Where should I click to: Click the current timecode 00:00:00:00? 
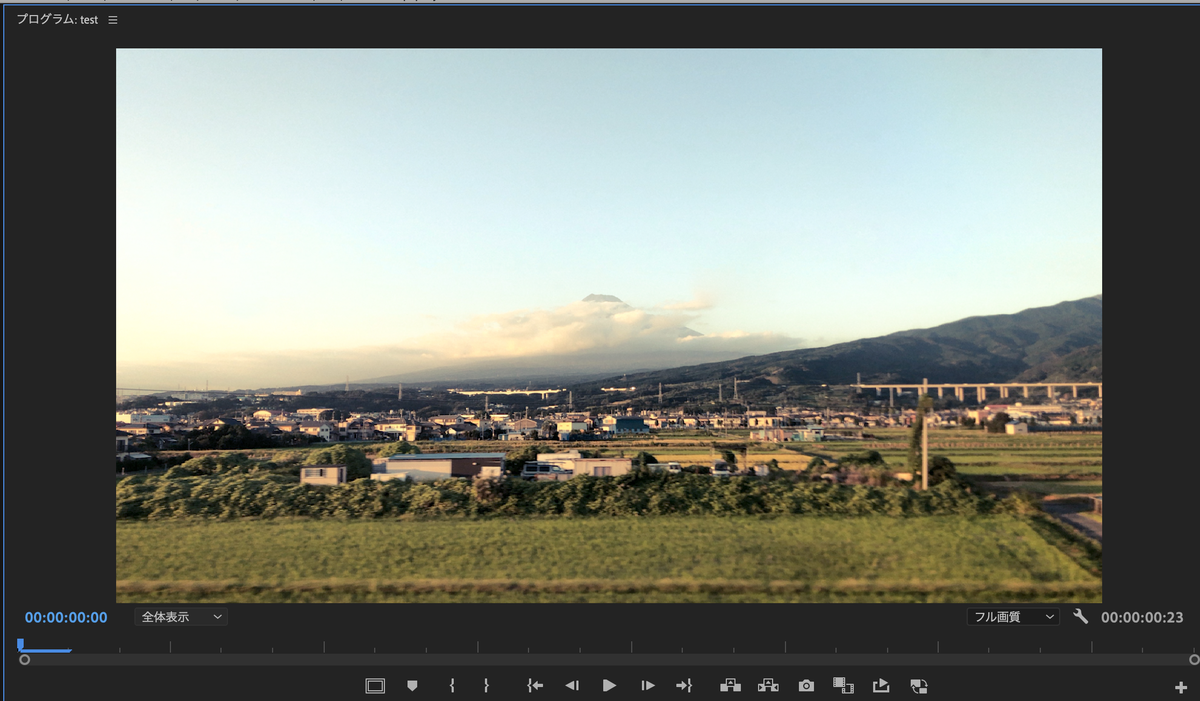point(66,617)
